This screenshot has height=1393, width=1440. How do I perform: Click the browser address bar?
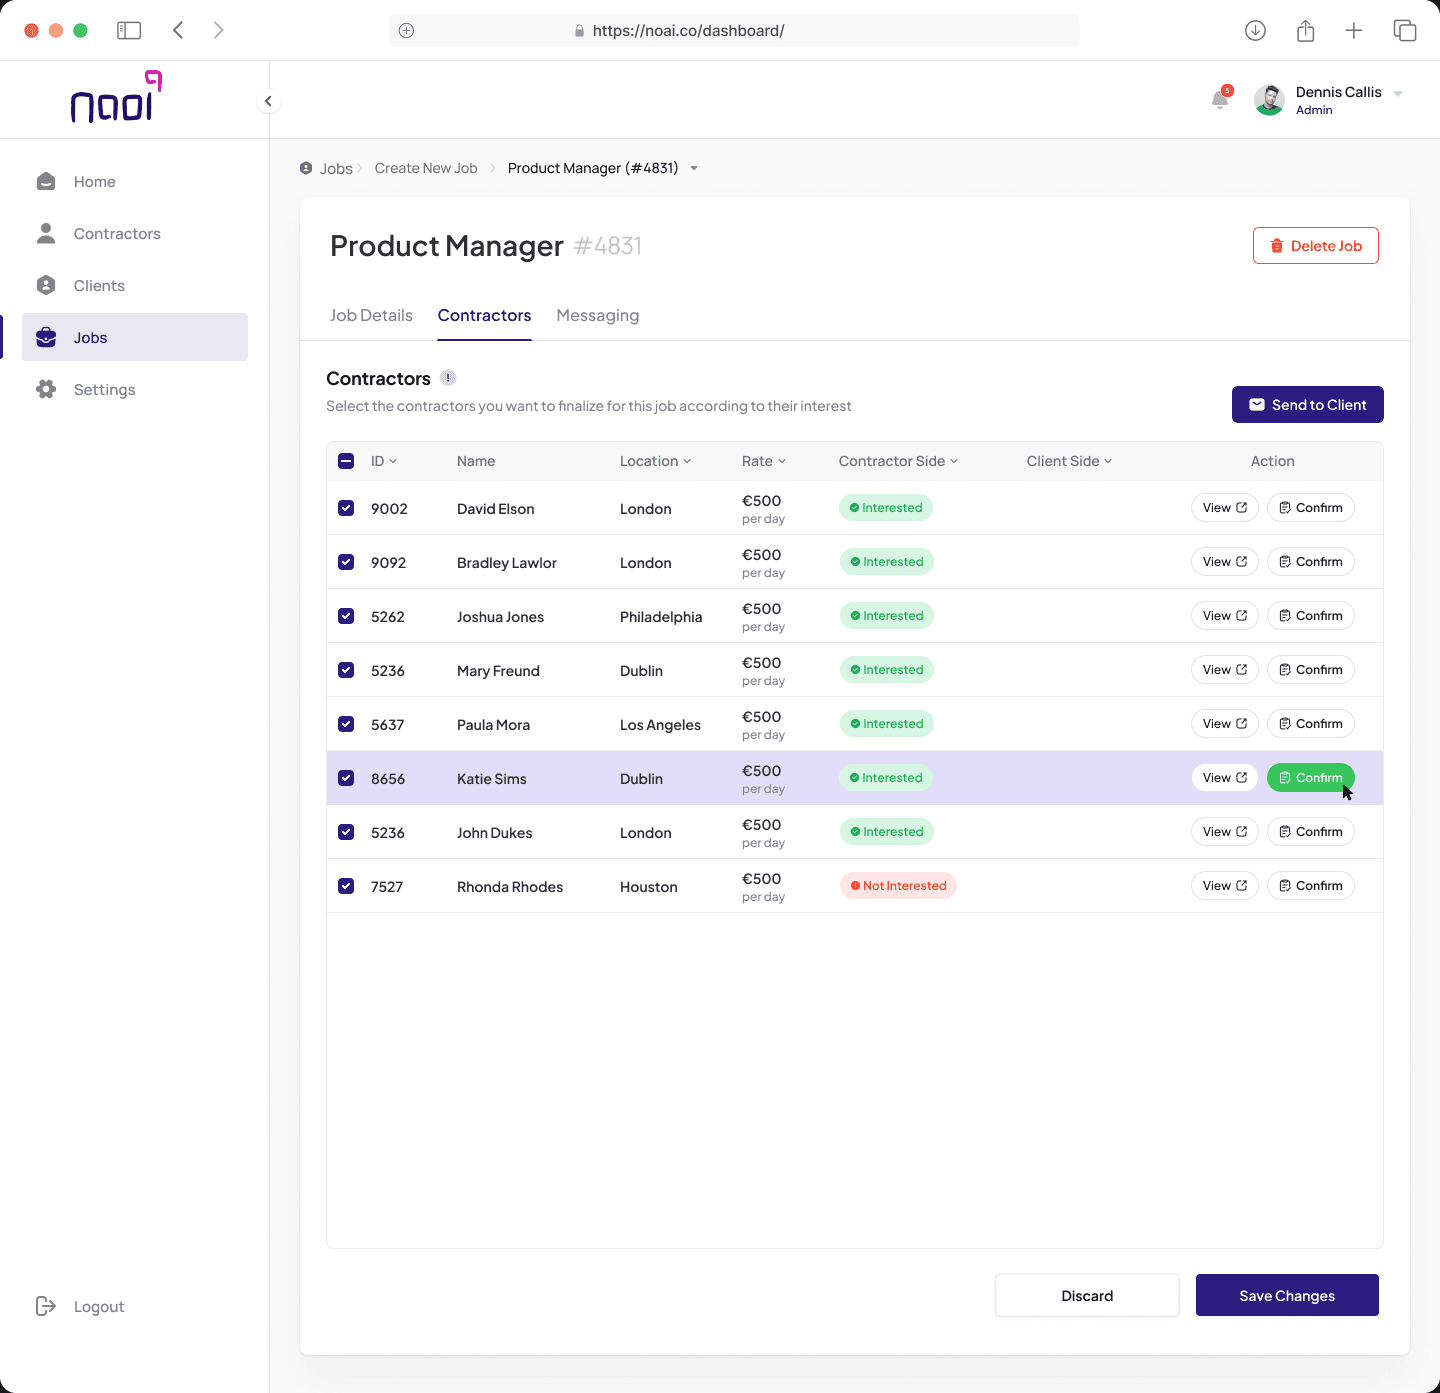coord(734,30)
